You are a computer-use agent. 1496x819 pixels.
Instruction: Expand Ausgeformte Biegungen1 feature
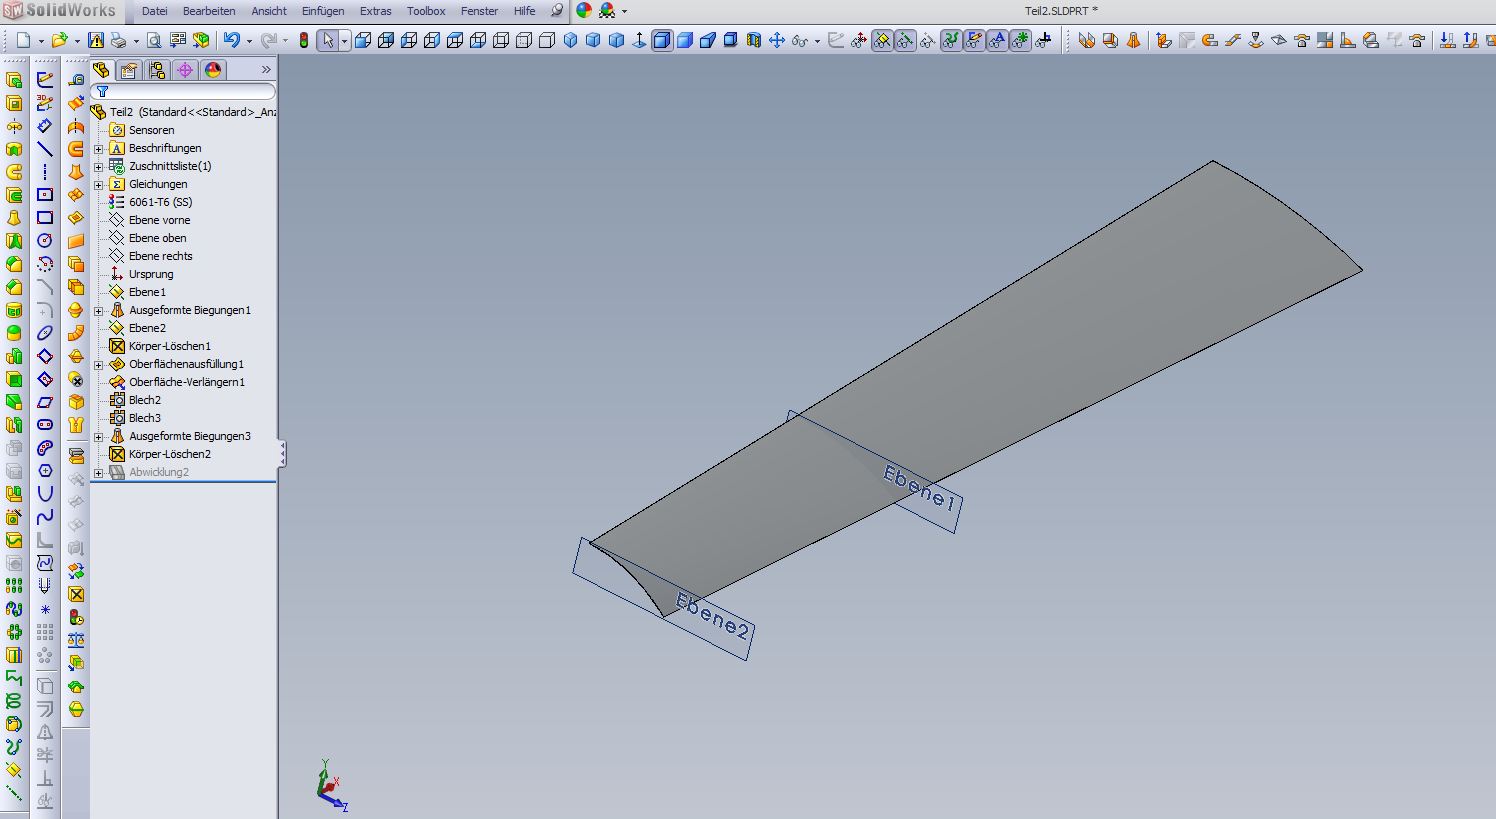tap(99, 310)
